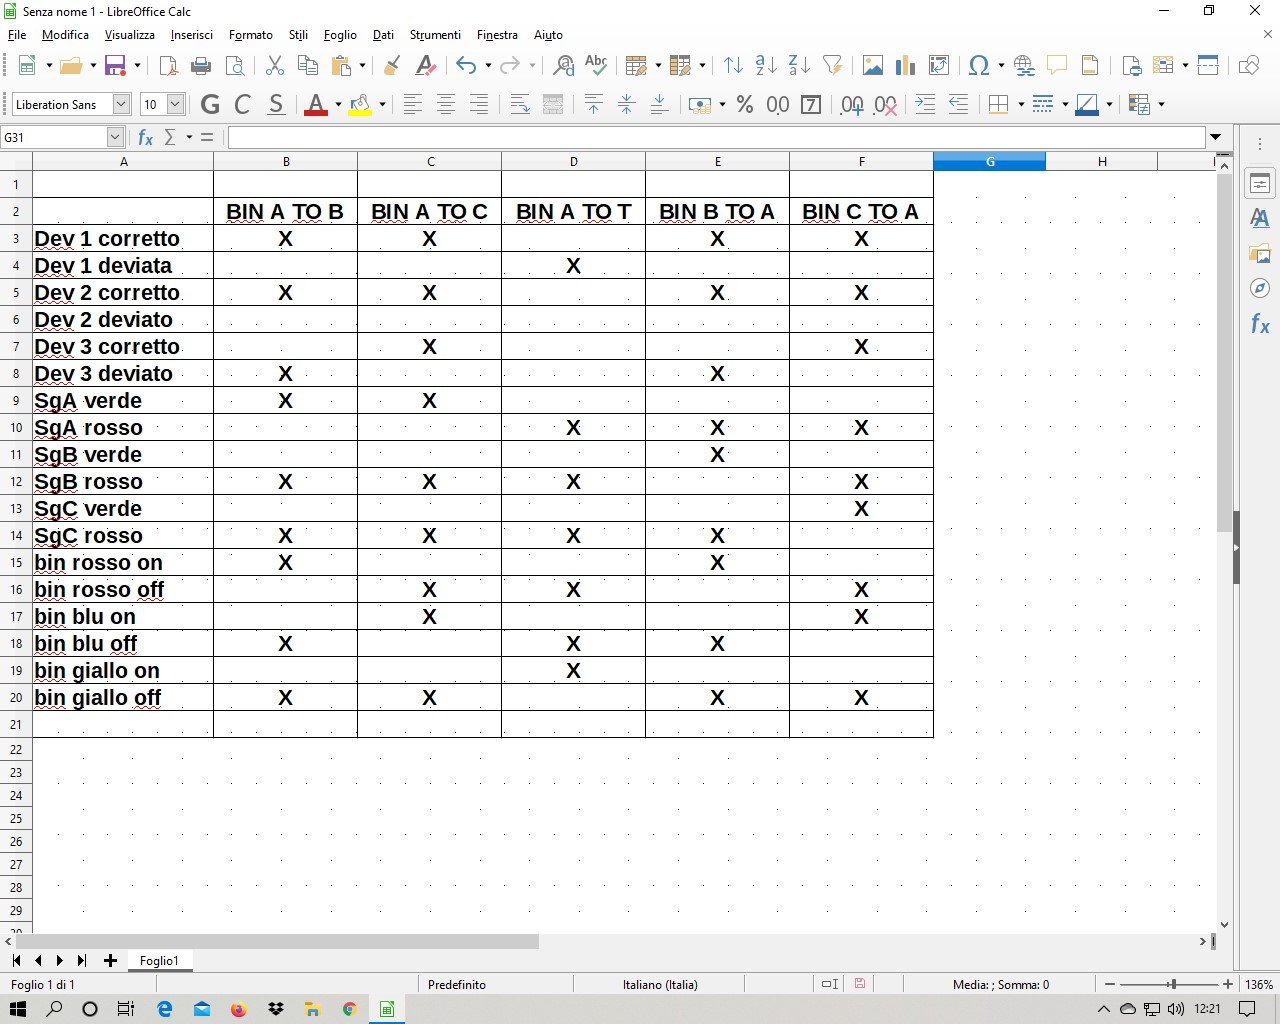
Task: Open the Function Wizard fx icon
Action: coord(146,137)
